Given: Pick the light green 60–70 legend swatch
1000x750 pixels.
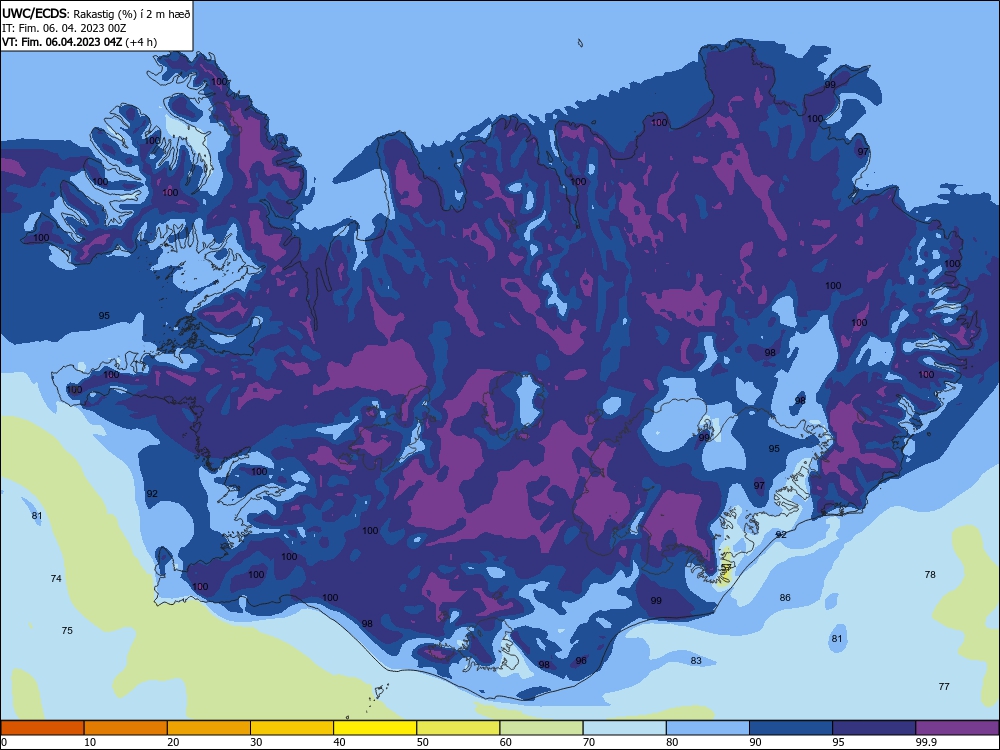Looking at the screenshot, I should click(541, 728).
